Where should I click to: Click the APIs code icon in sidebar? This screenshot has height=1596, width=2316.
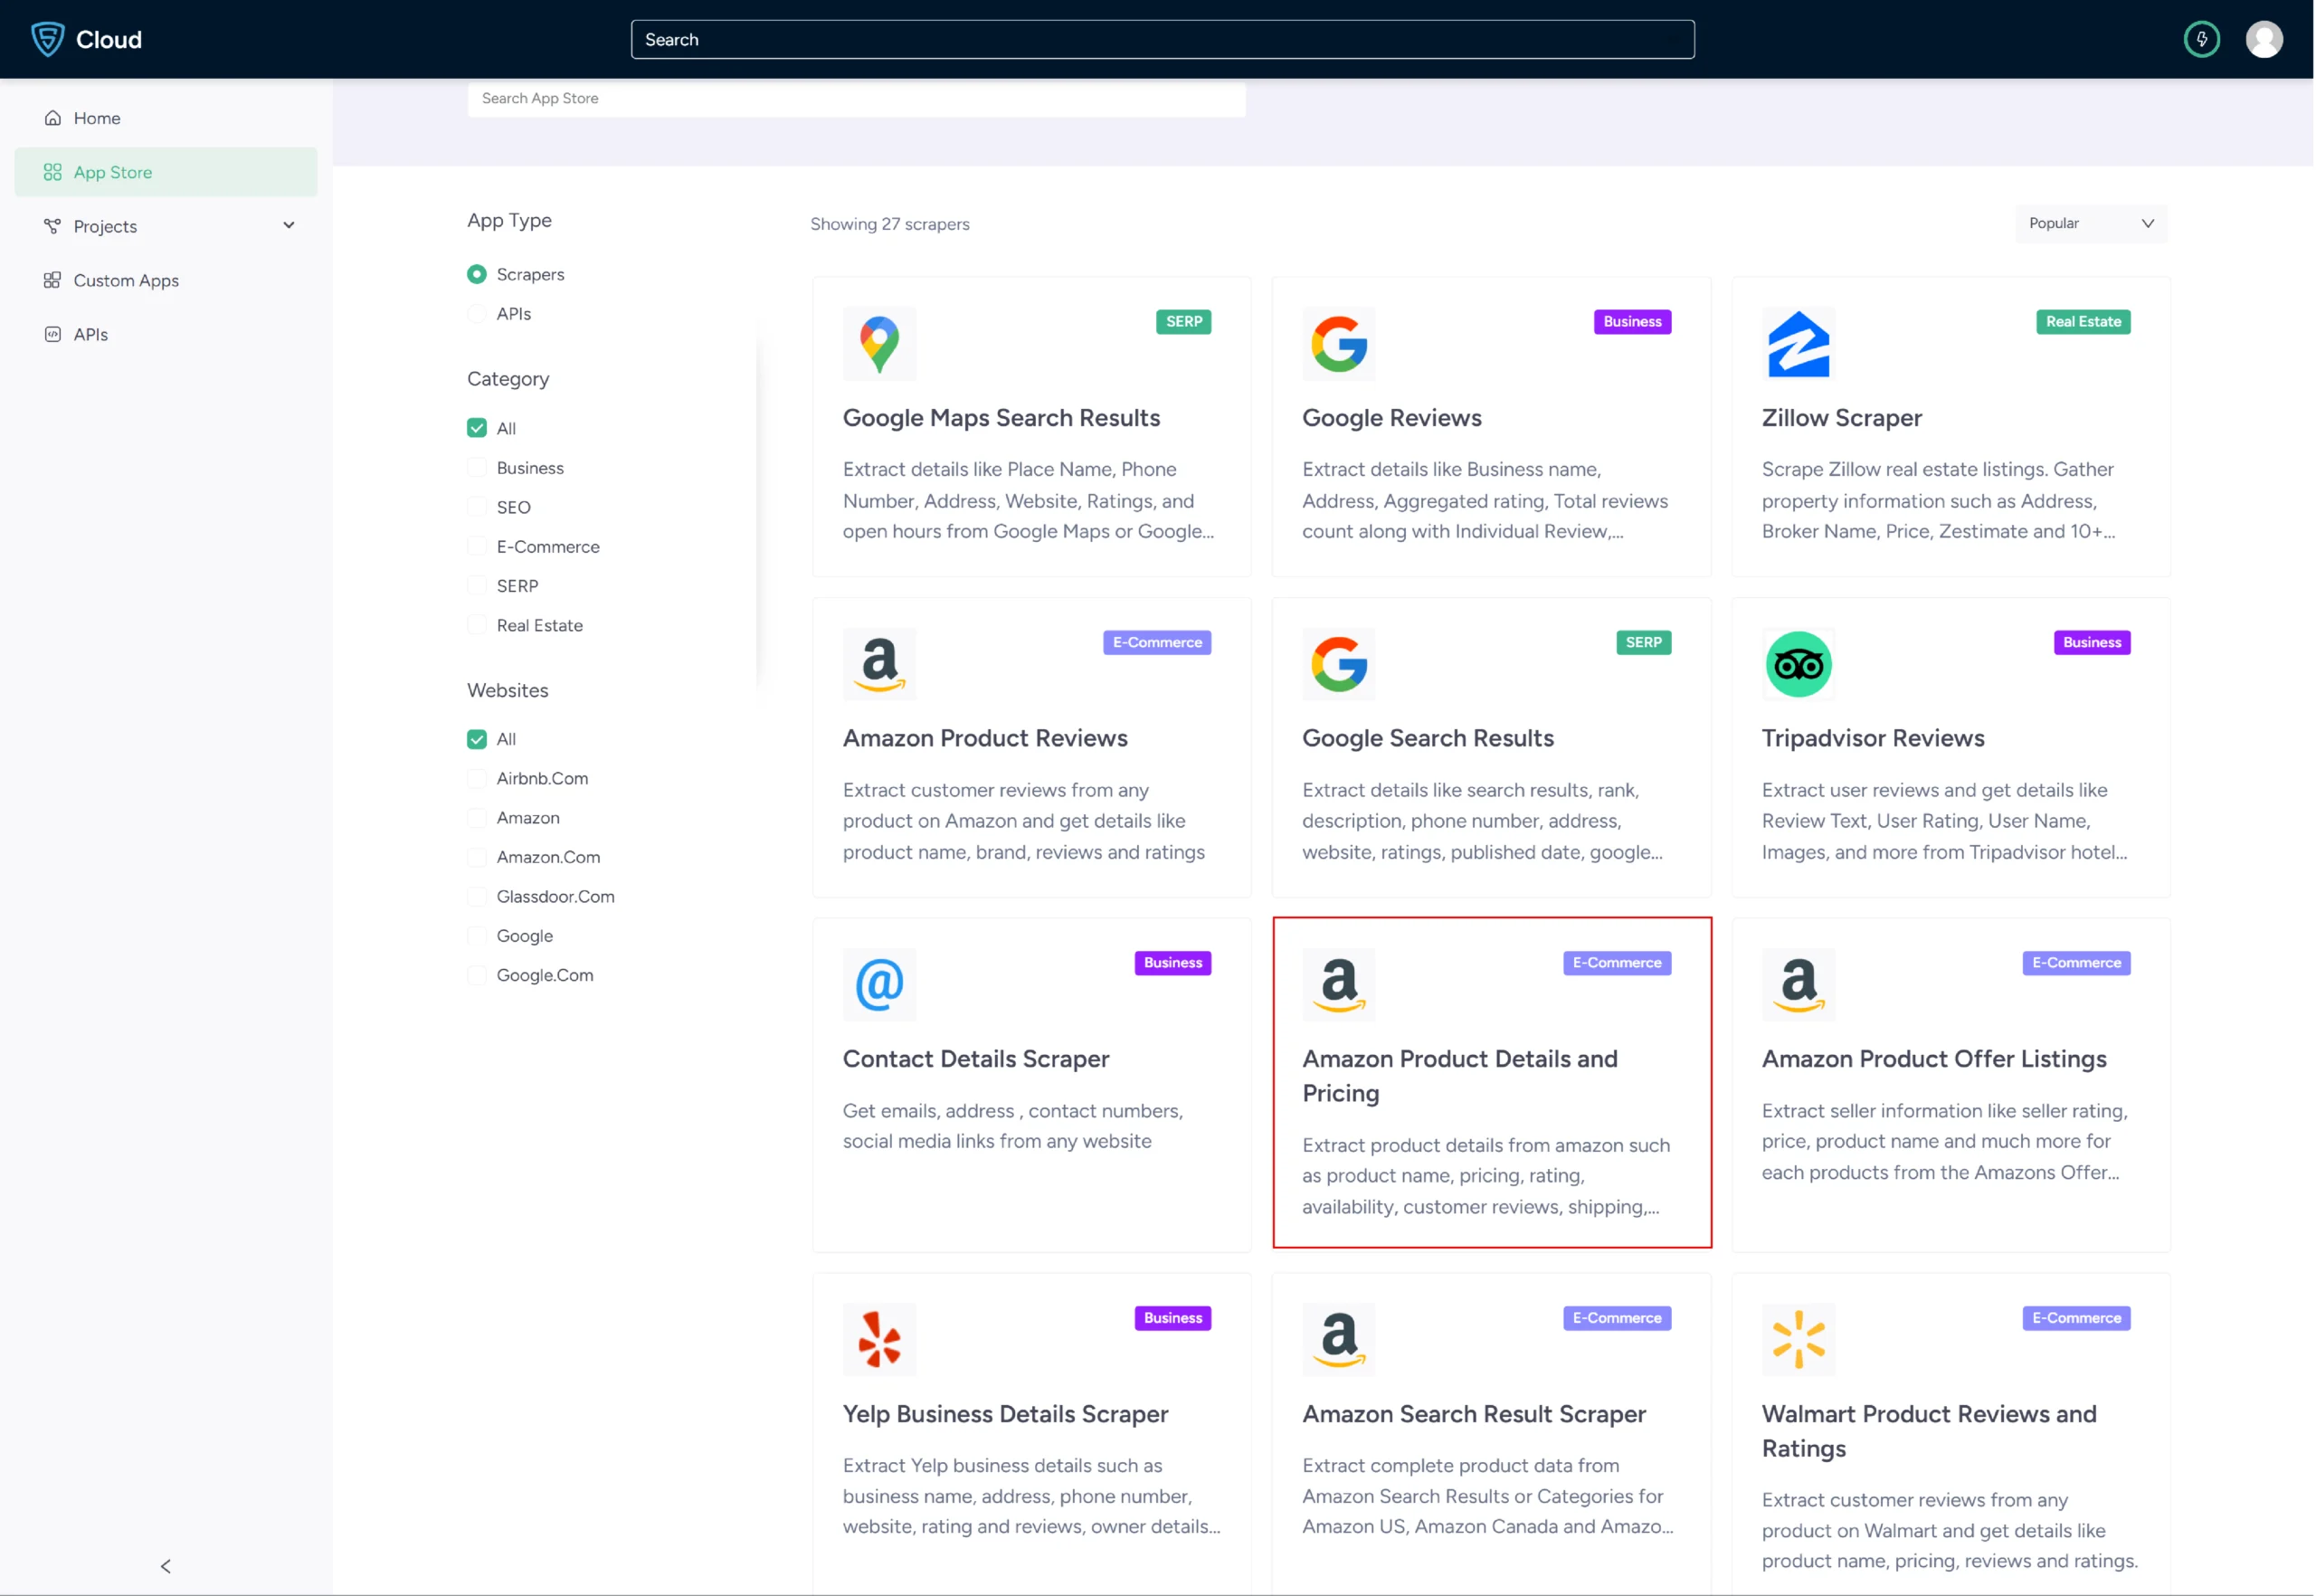[x=53, y=334]
